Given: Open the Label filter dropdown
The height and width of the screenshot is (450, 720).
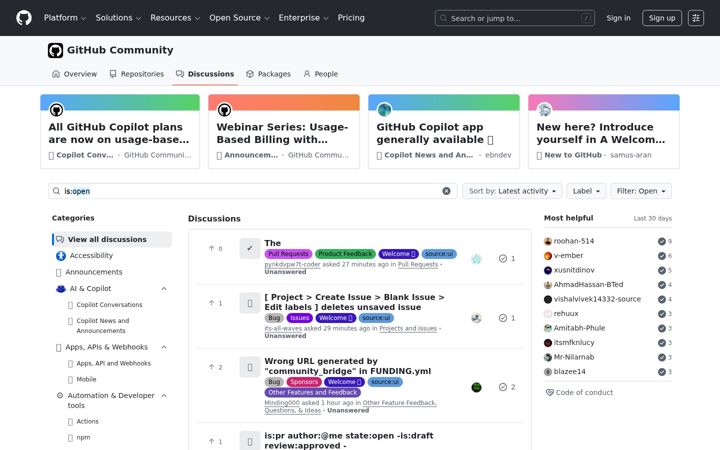Looking at the screenshot, I should (x=586, y=191).
